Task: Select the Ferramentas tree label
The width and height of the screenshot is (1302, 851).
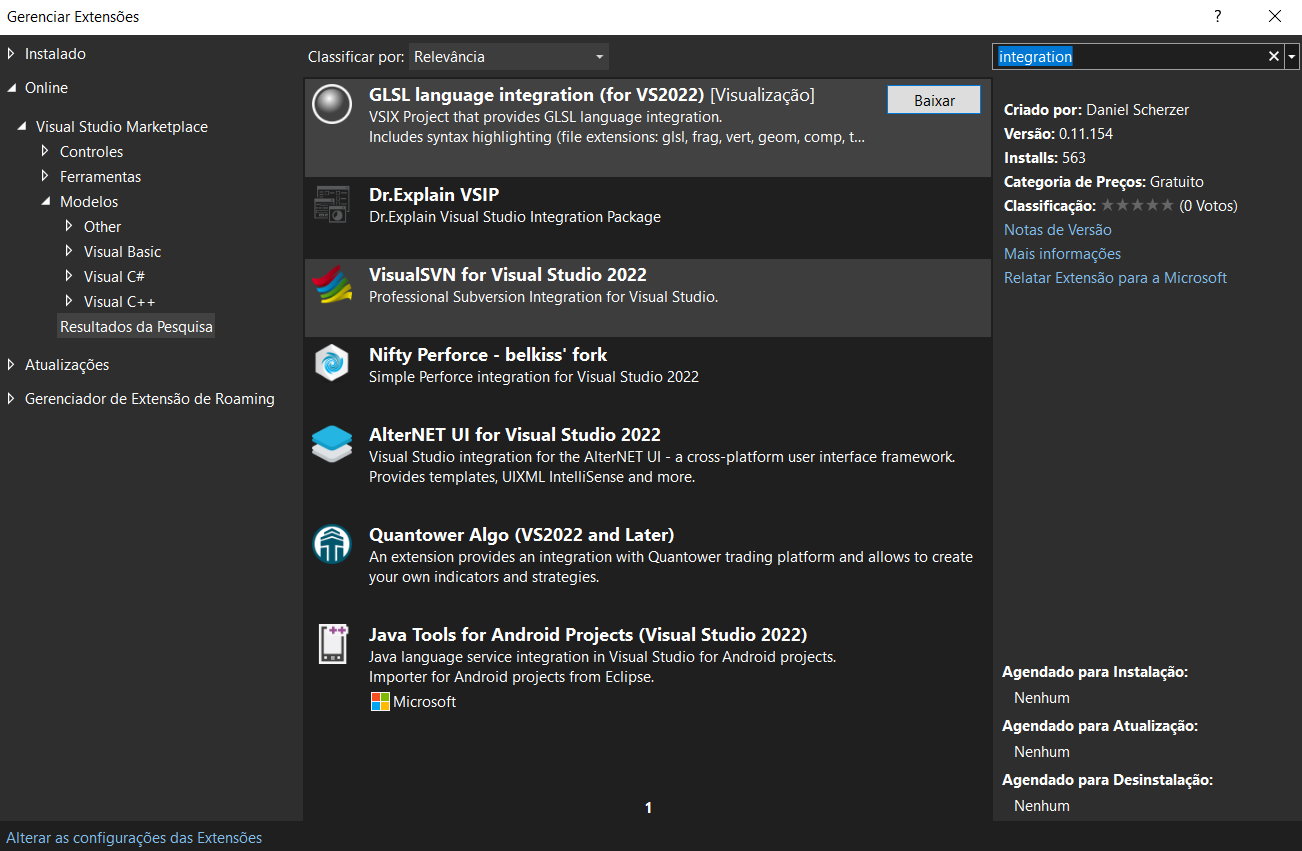Action: point(101,177)
